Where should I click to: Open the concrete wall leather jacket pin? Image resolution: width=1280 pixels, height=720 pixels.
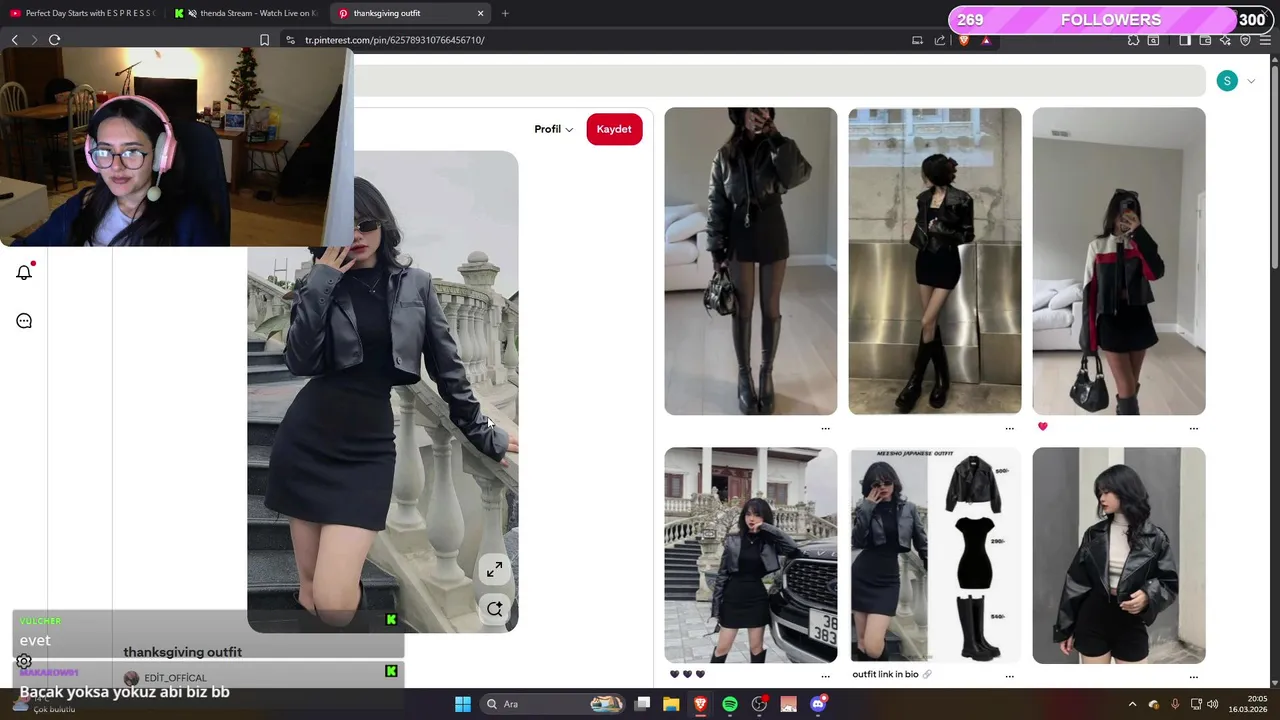click(x=935, y=261)
